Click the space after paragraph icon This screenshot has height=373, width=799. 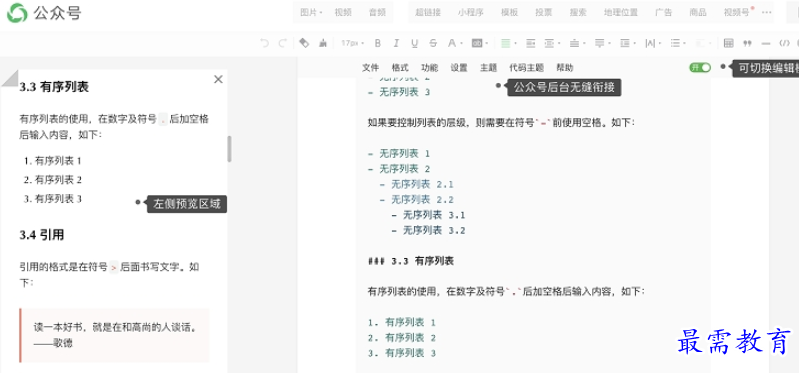600,43
